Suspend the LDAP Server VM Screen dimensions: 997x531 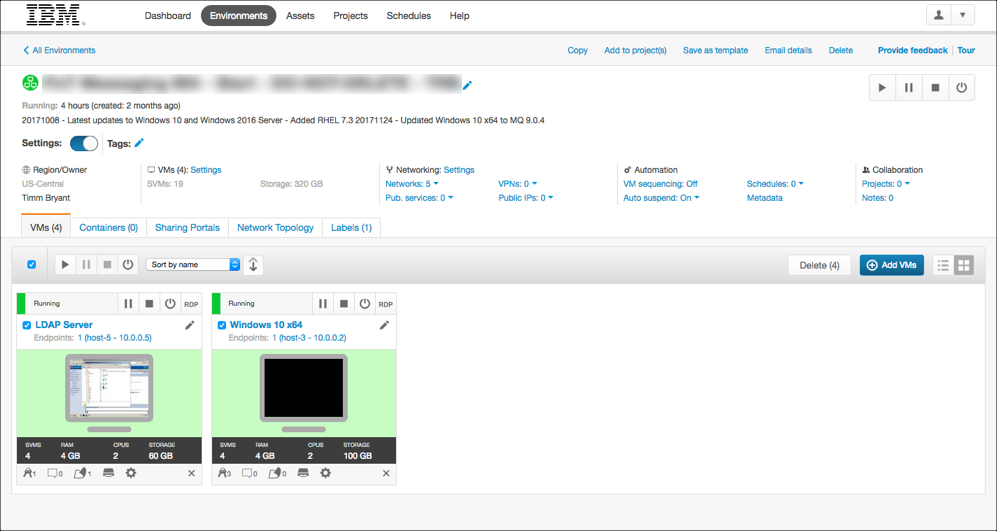point(128,304)
